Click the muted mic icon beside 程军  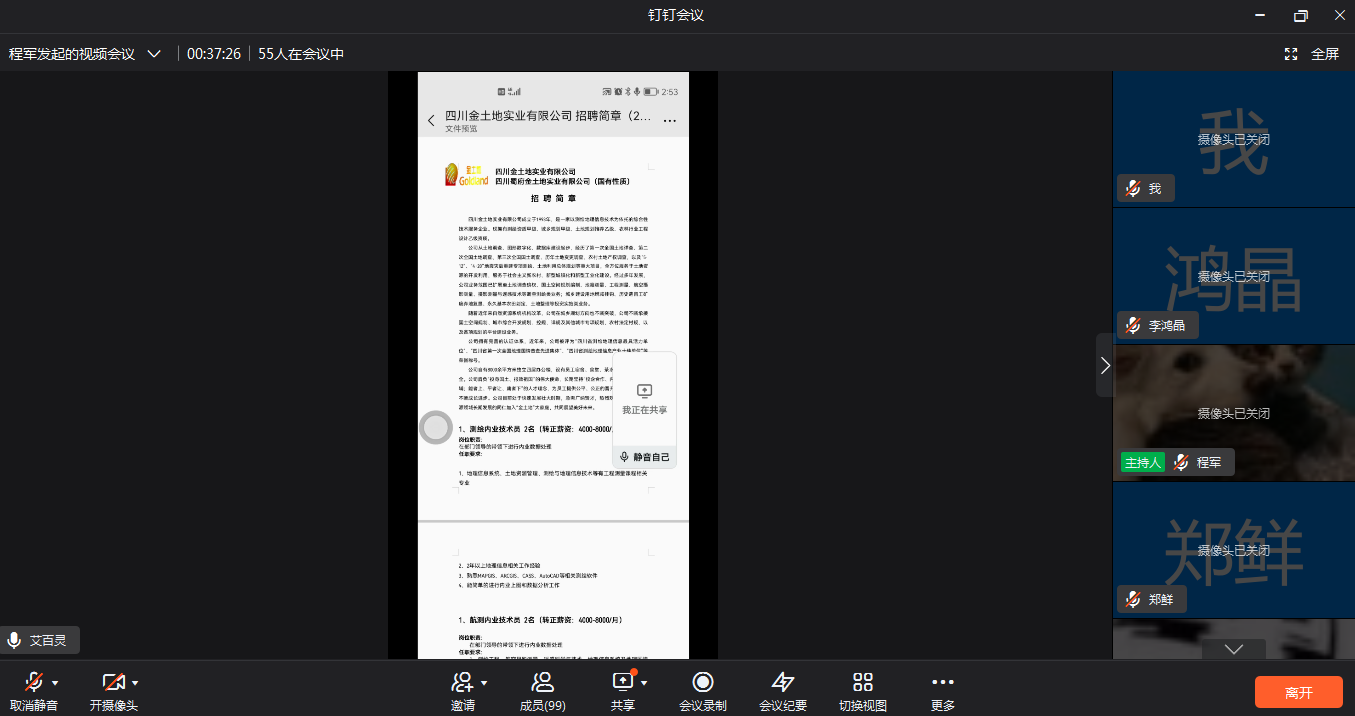(x=1181, y=462)
